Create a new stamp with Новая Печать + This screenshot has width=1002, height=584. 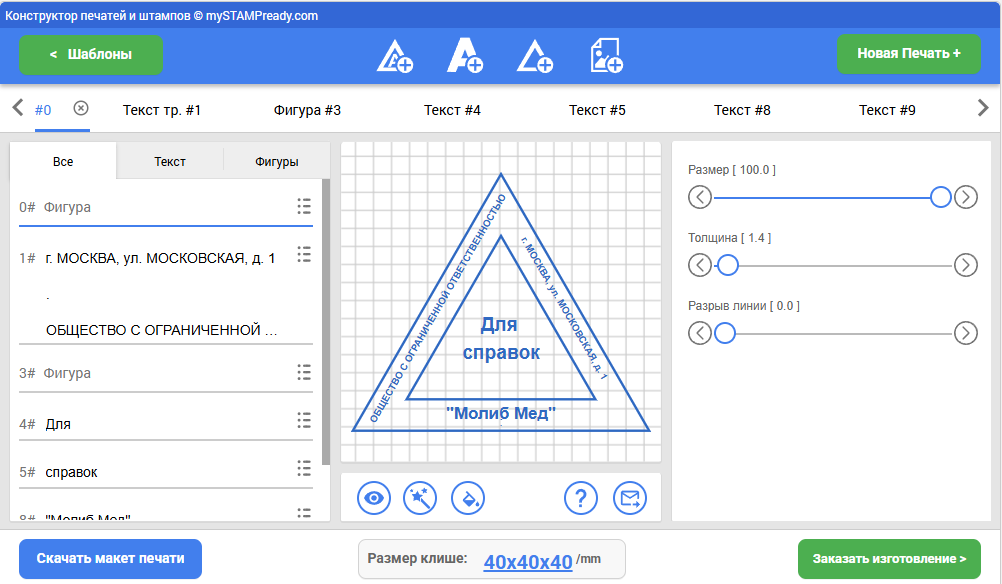pyautogui.click(x=909, y=54)
